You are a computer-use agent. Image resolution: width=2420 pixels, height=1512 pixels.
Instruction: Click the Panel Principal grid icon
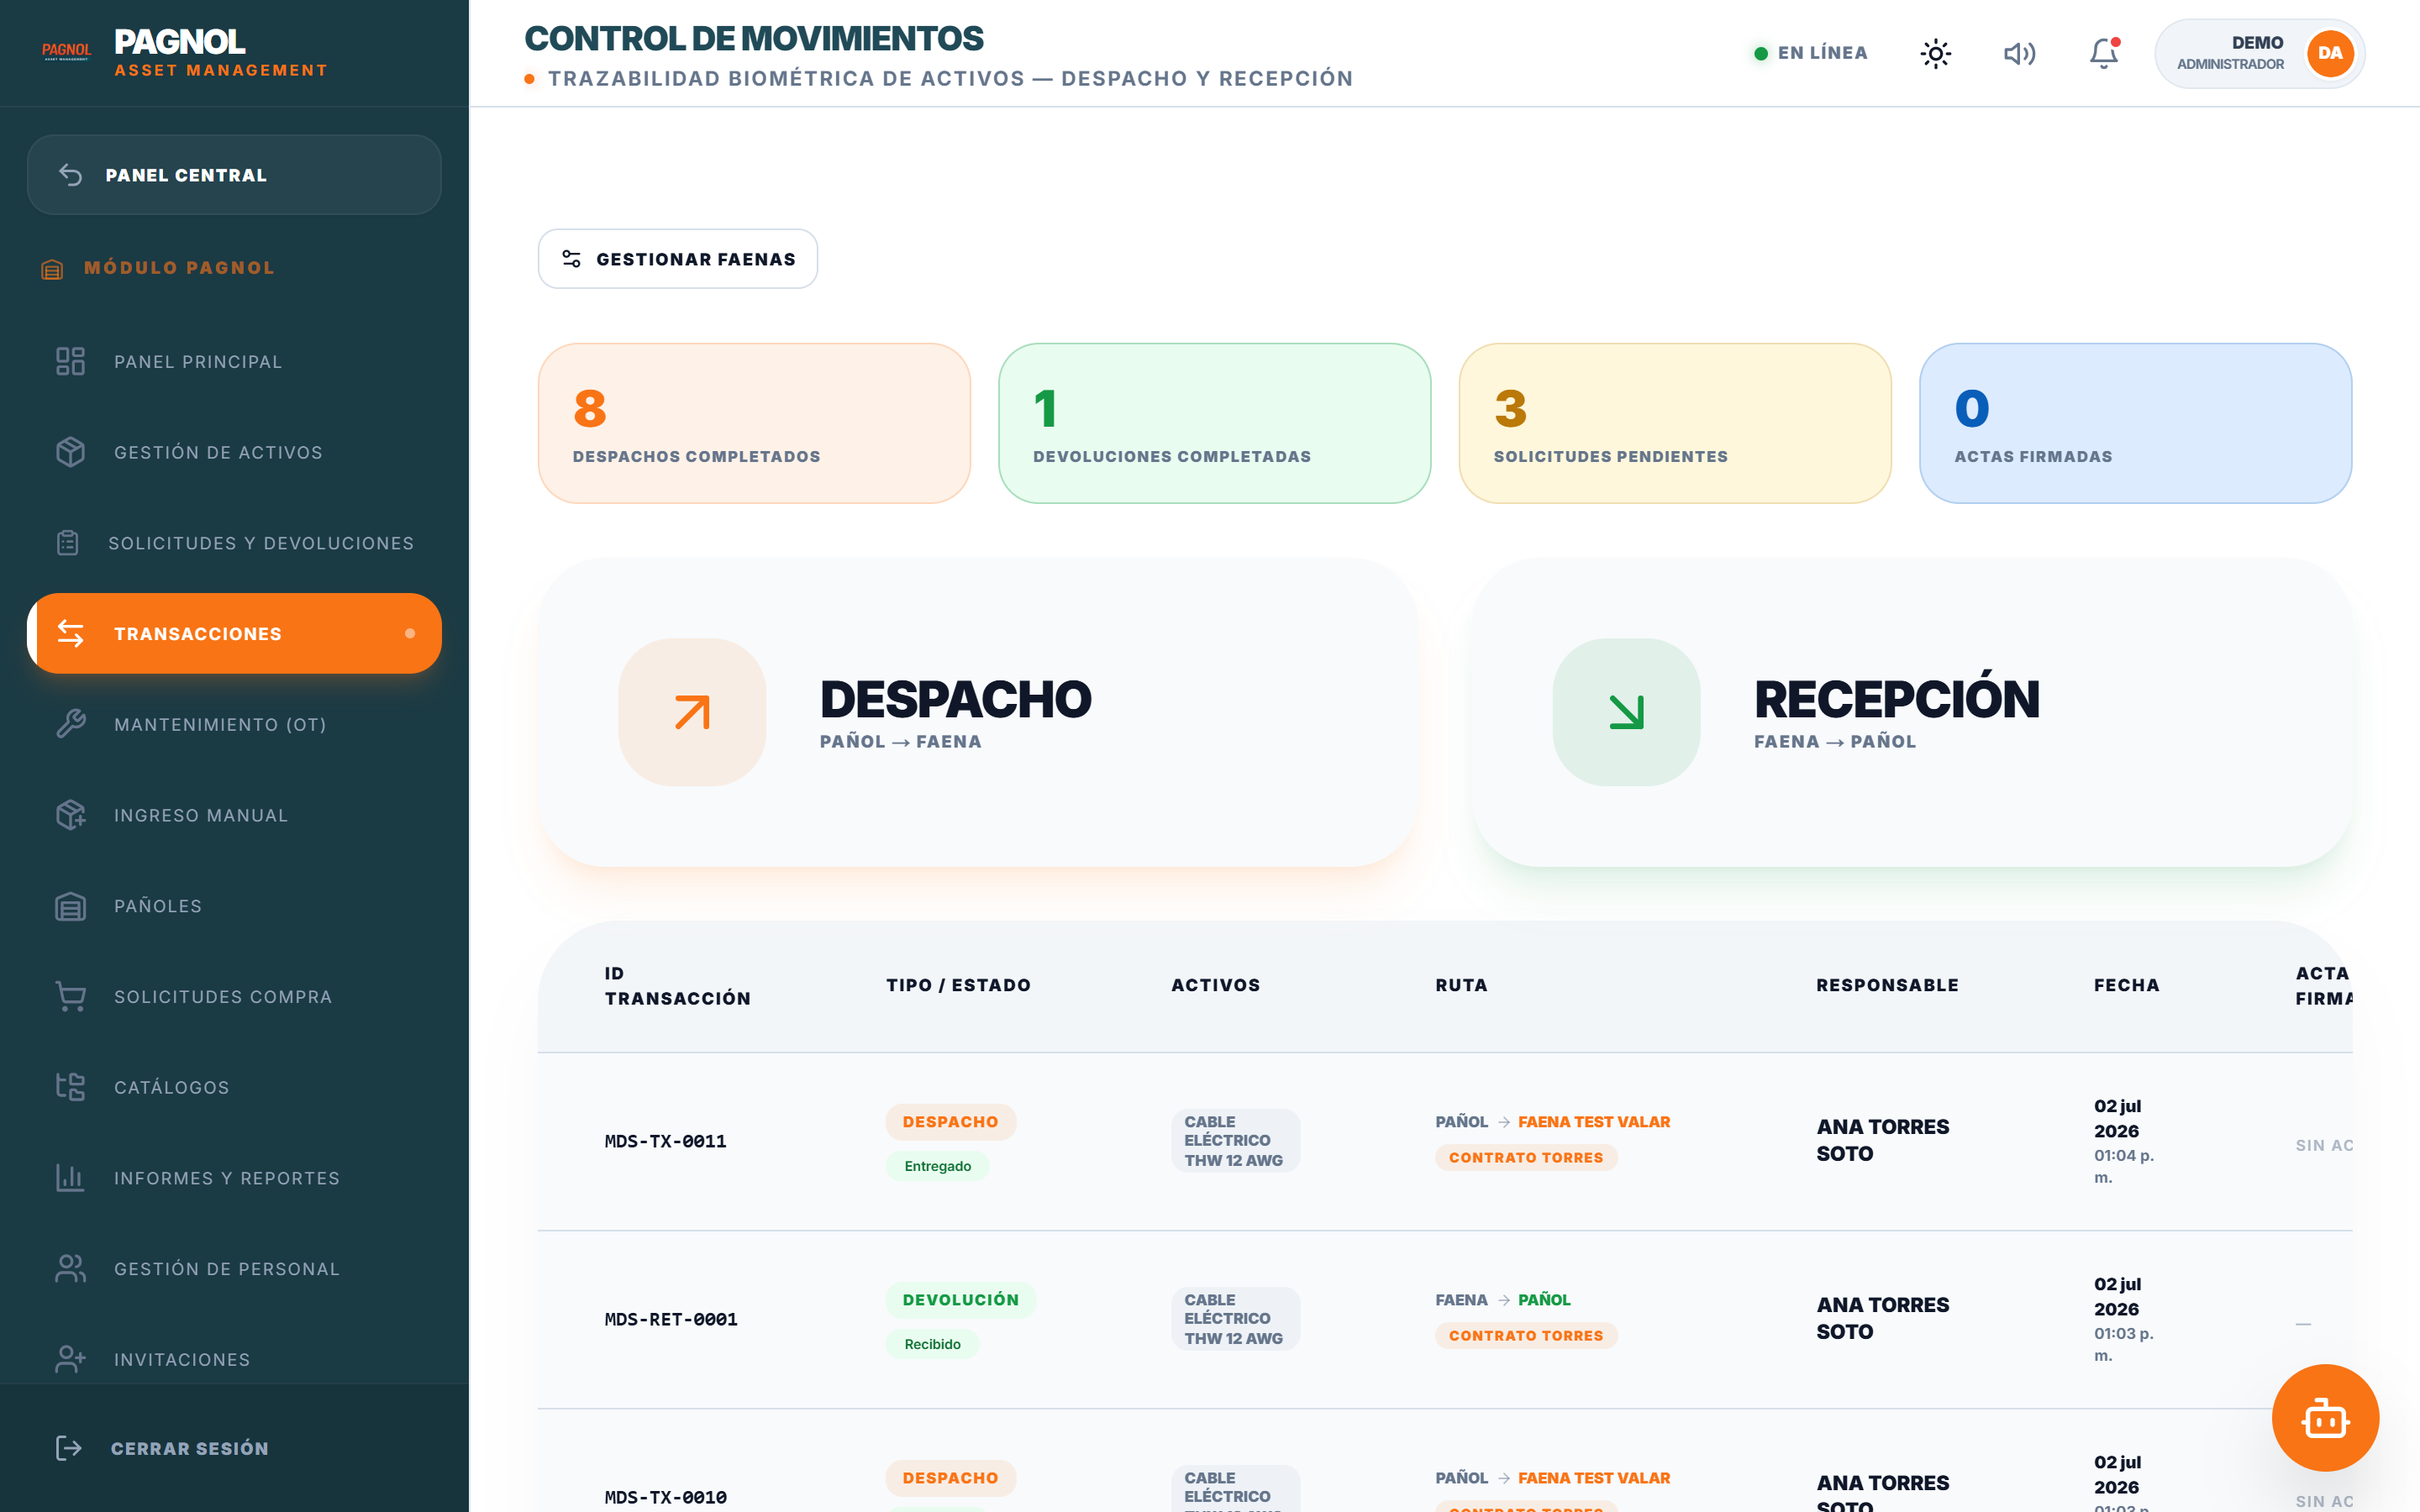click(70, 361)
